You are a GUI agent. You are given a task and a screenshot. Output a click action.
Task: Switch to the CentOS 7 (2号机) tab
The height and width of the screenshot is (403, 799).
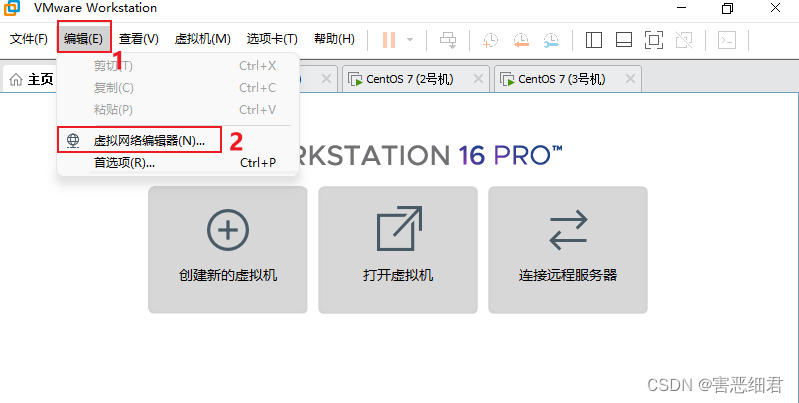(410, 79)
